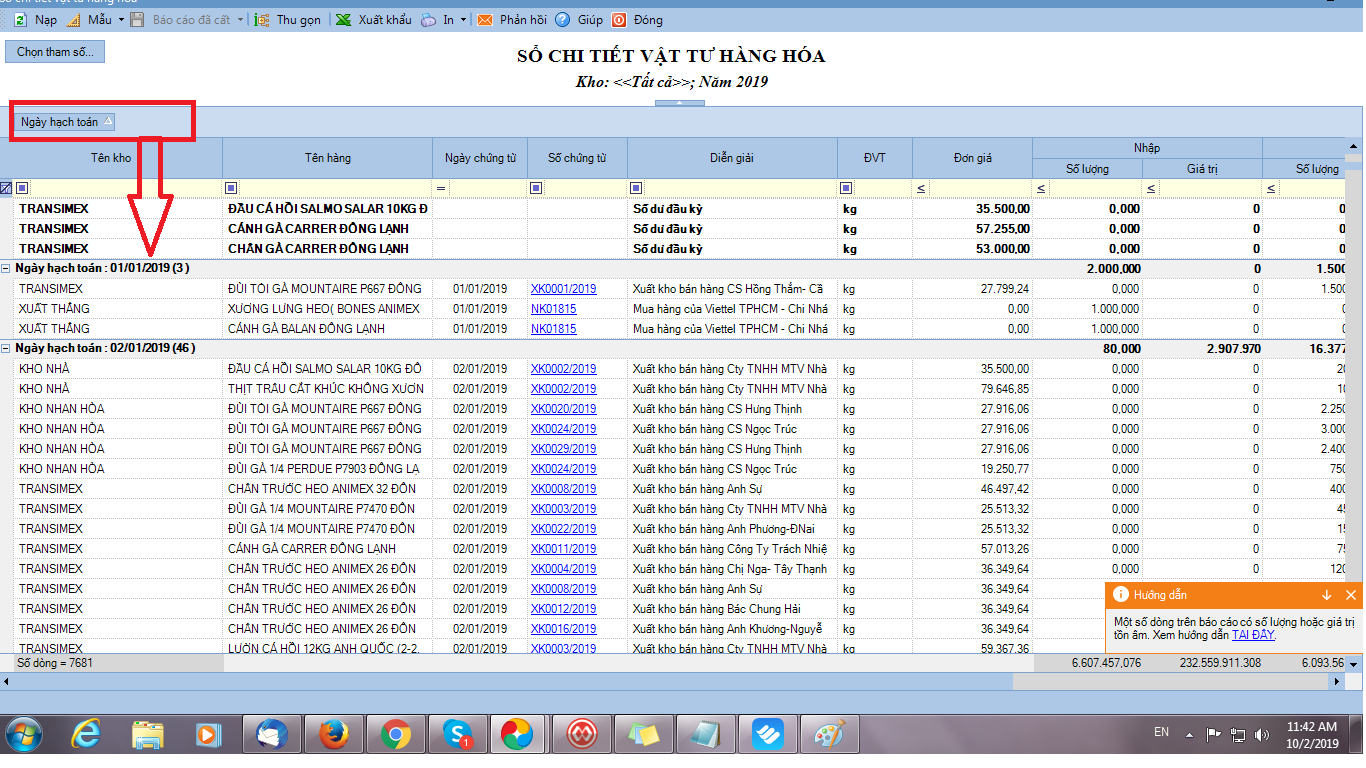Switch to Thunderbird in taskbar
Screen dimensions: 1366x768
click(x=272, y=734)
